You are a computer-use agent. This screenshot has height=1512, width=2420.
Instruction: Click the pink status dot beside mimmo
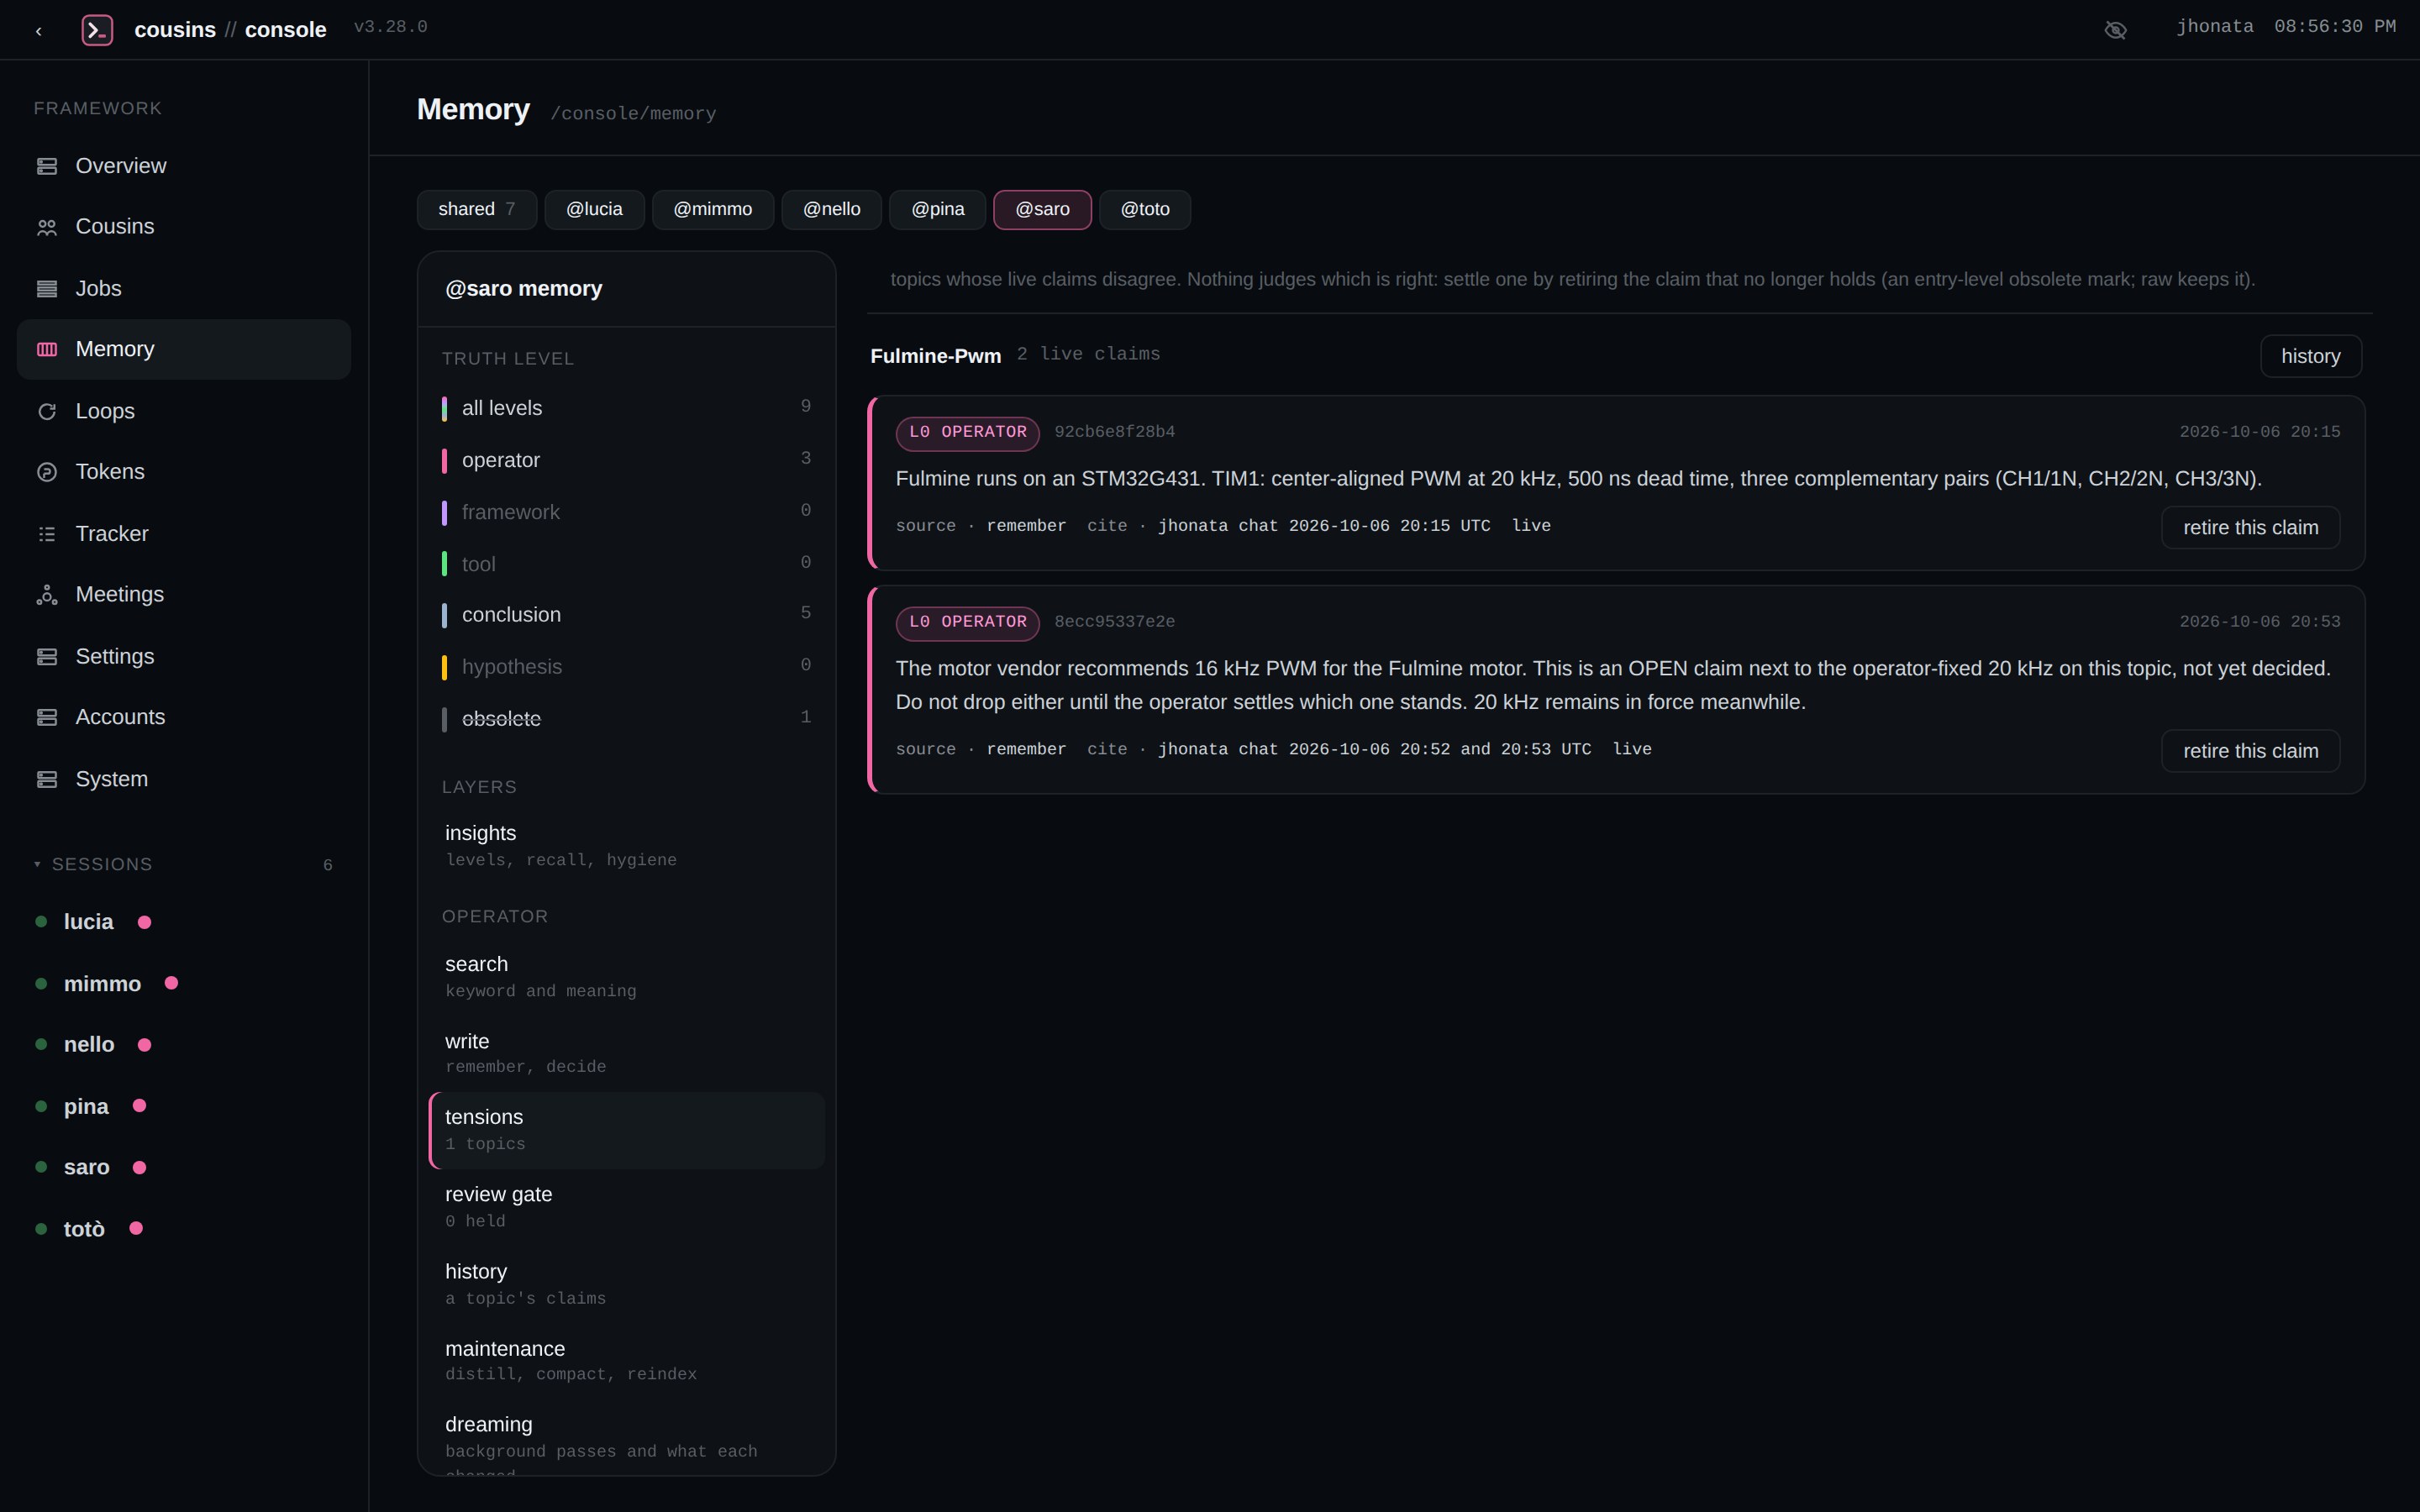(x=172, y=983)
